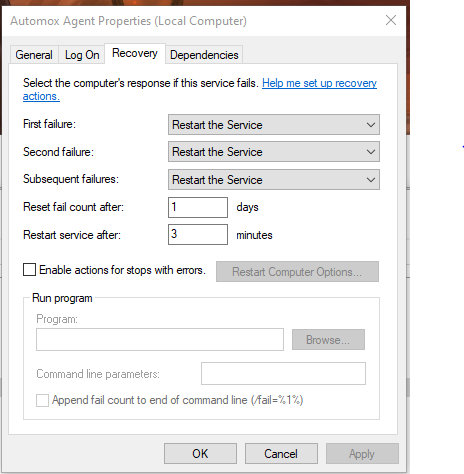Click the Apply button
The height and width of the screenshot is (474, 464).
[362, 454]
